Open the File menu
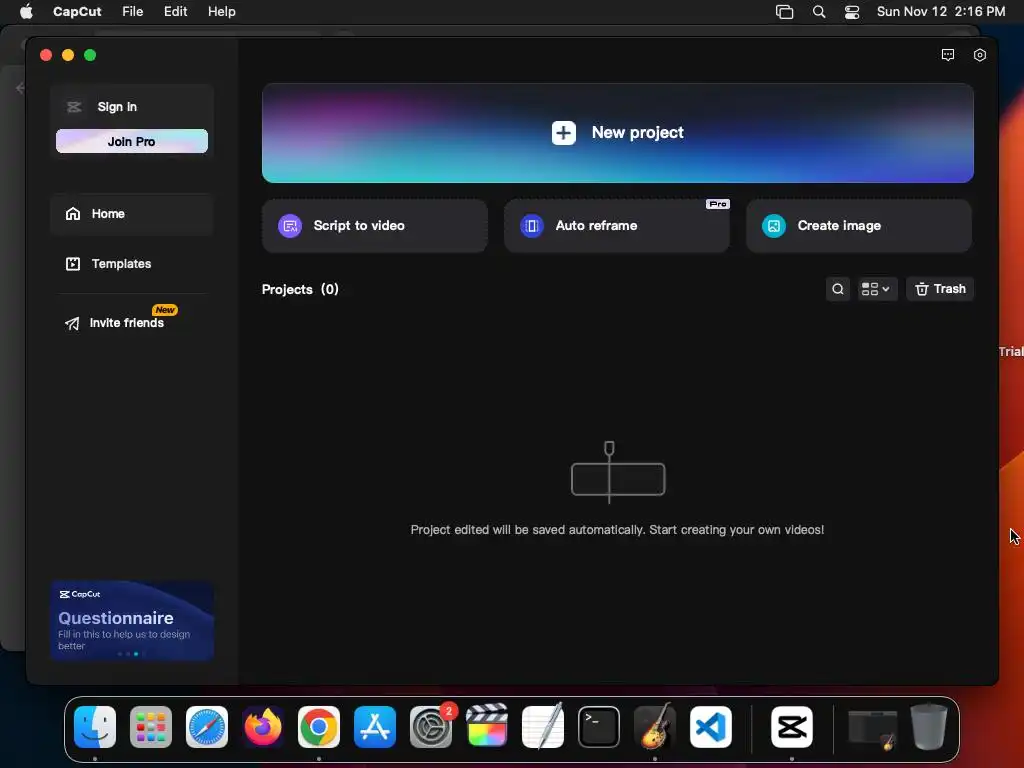The image size is (1024, 768). click(133, 12)
